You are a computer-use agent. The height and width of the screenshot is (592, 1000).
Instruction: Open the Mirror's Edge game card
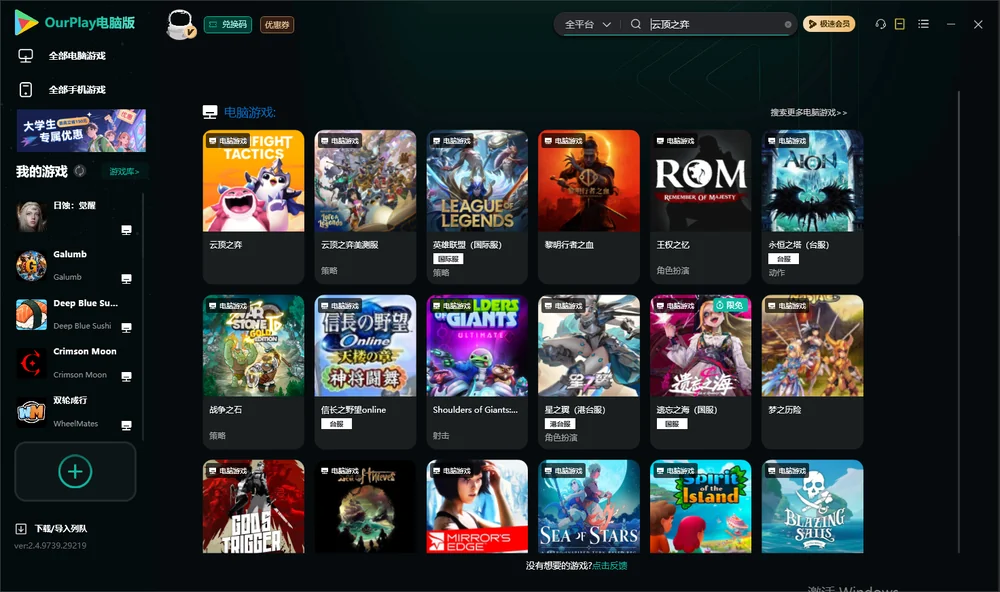pos(477,507)
